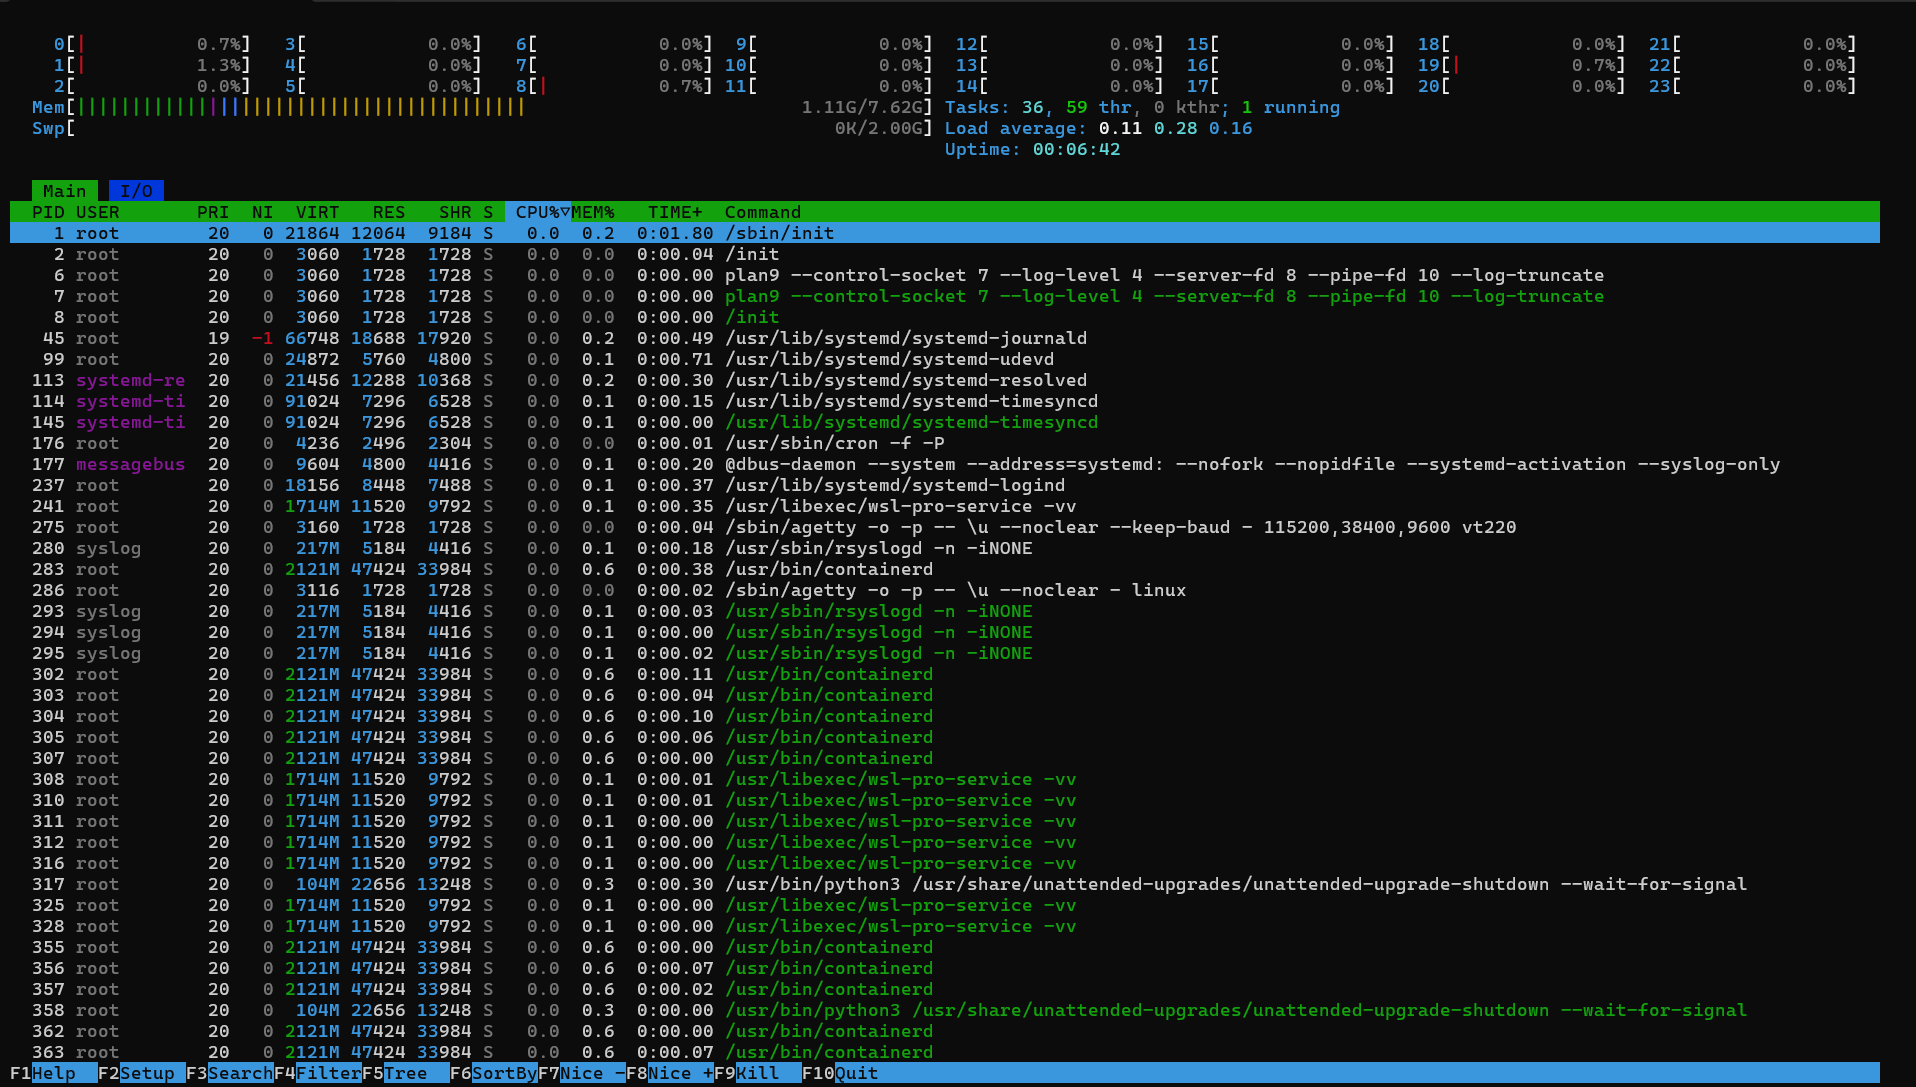Open Setup from the function bar
The width and height of the screenshot is (1916, 1087).
[146, 1073]
